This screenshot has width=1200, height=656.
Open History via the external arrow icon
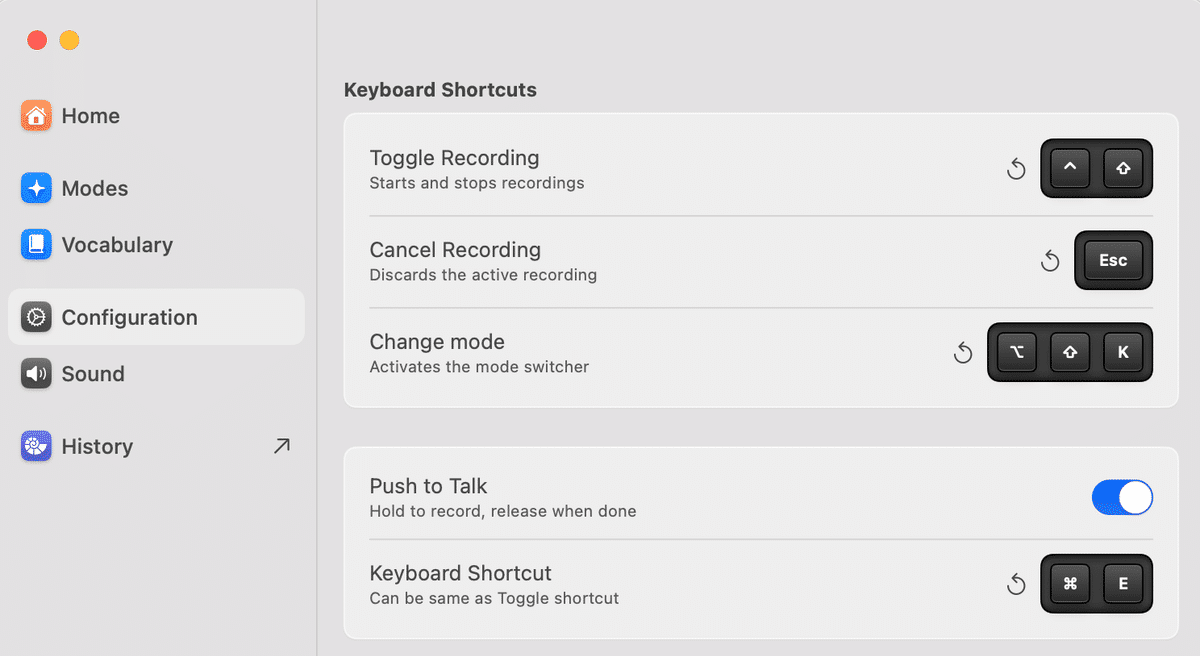(x=282, y=446)
